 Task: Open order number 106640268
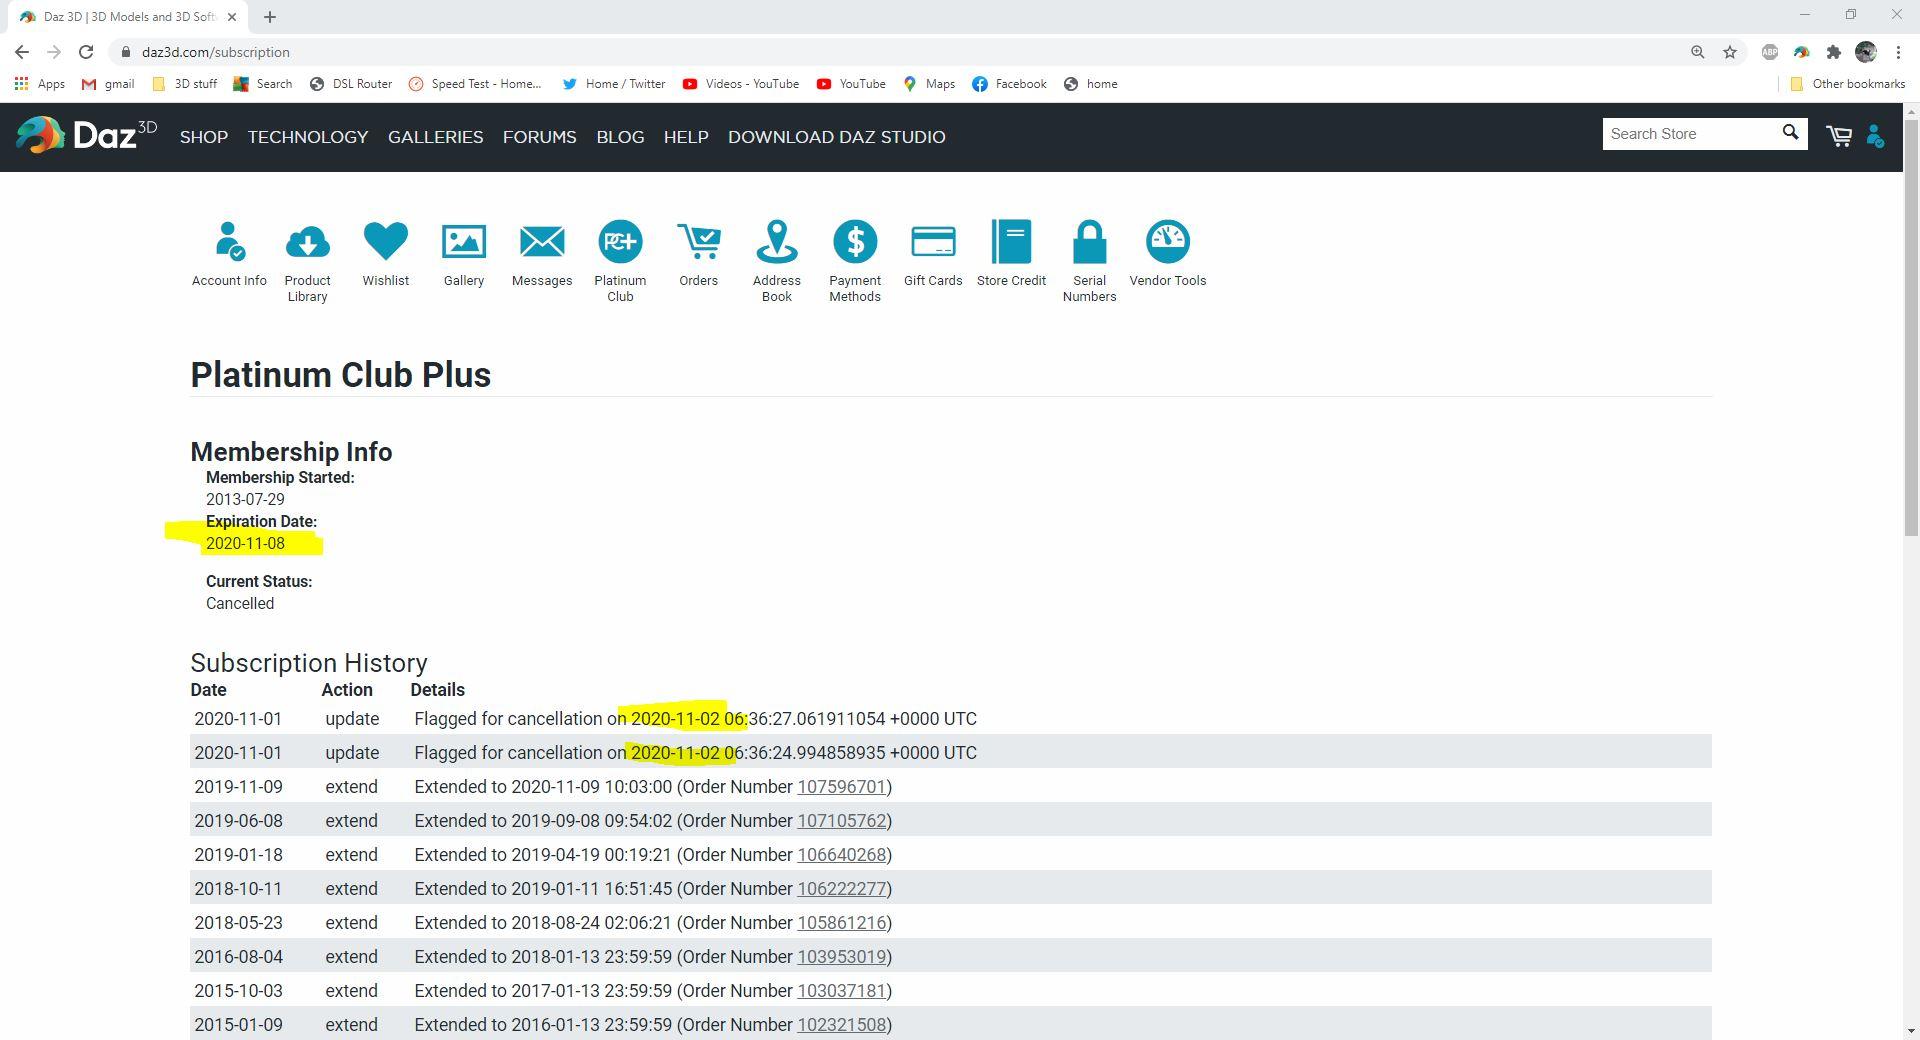pos(842,855)
